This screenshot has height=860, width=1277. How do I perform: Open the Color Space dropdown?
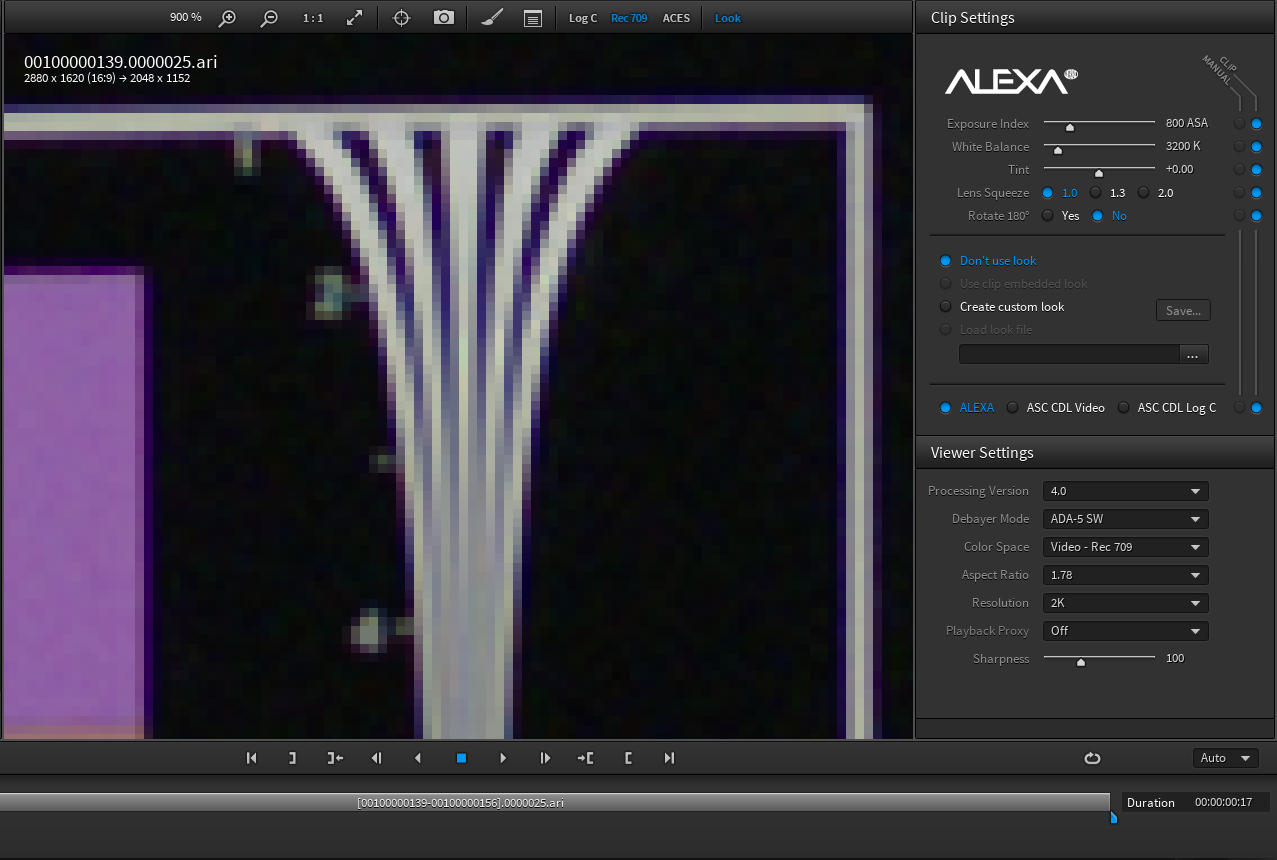pyautogui.click(x=1126, y=547)
